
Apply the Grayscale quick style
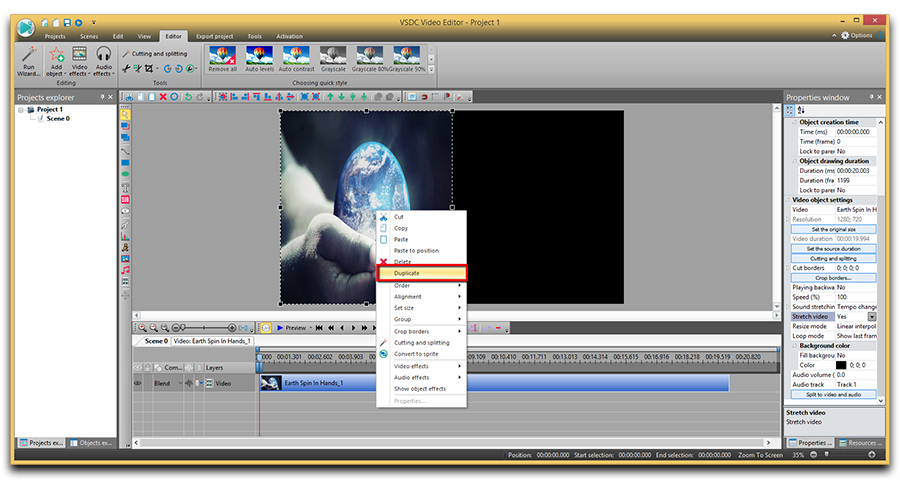tap(333, 59)
